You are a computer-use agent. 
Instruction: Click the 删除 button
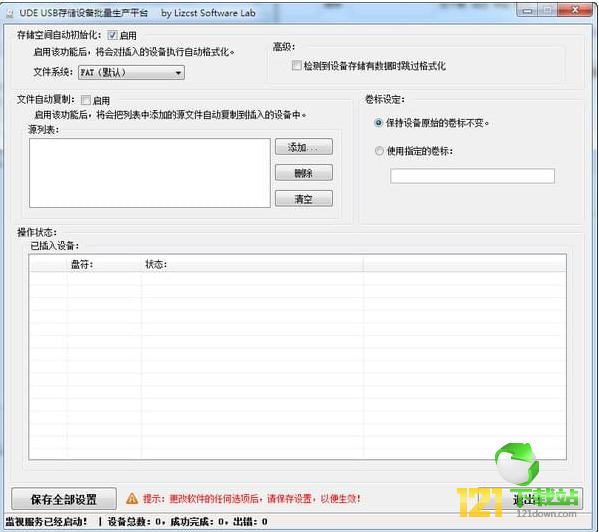304,173
